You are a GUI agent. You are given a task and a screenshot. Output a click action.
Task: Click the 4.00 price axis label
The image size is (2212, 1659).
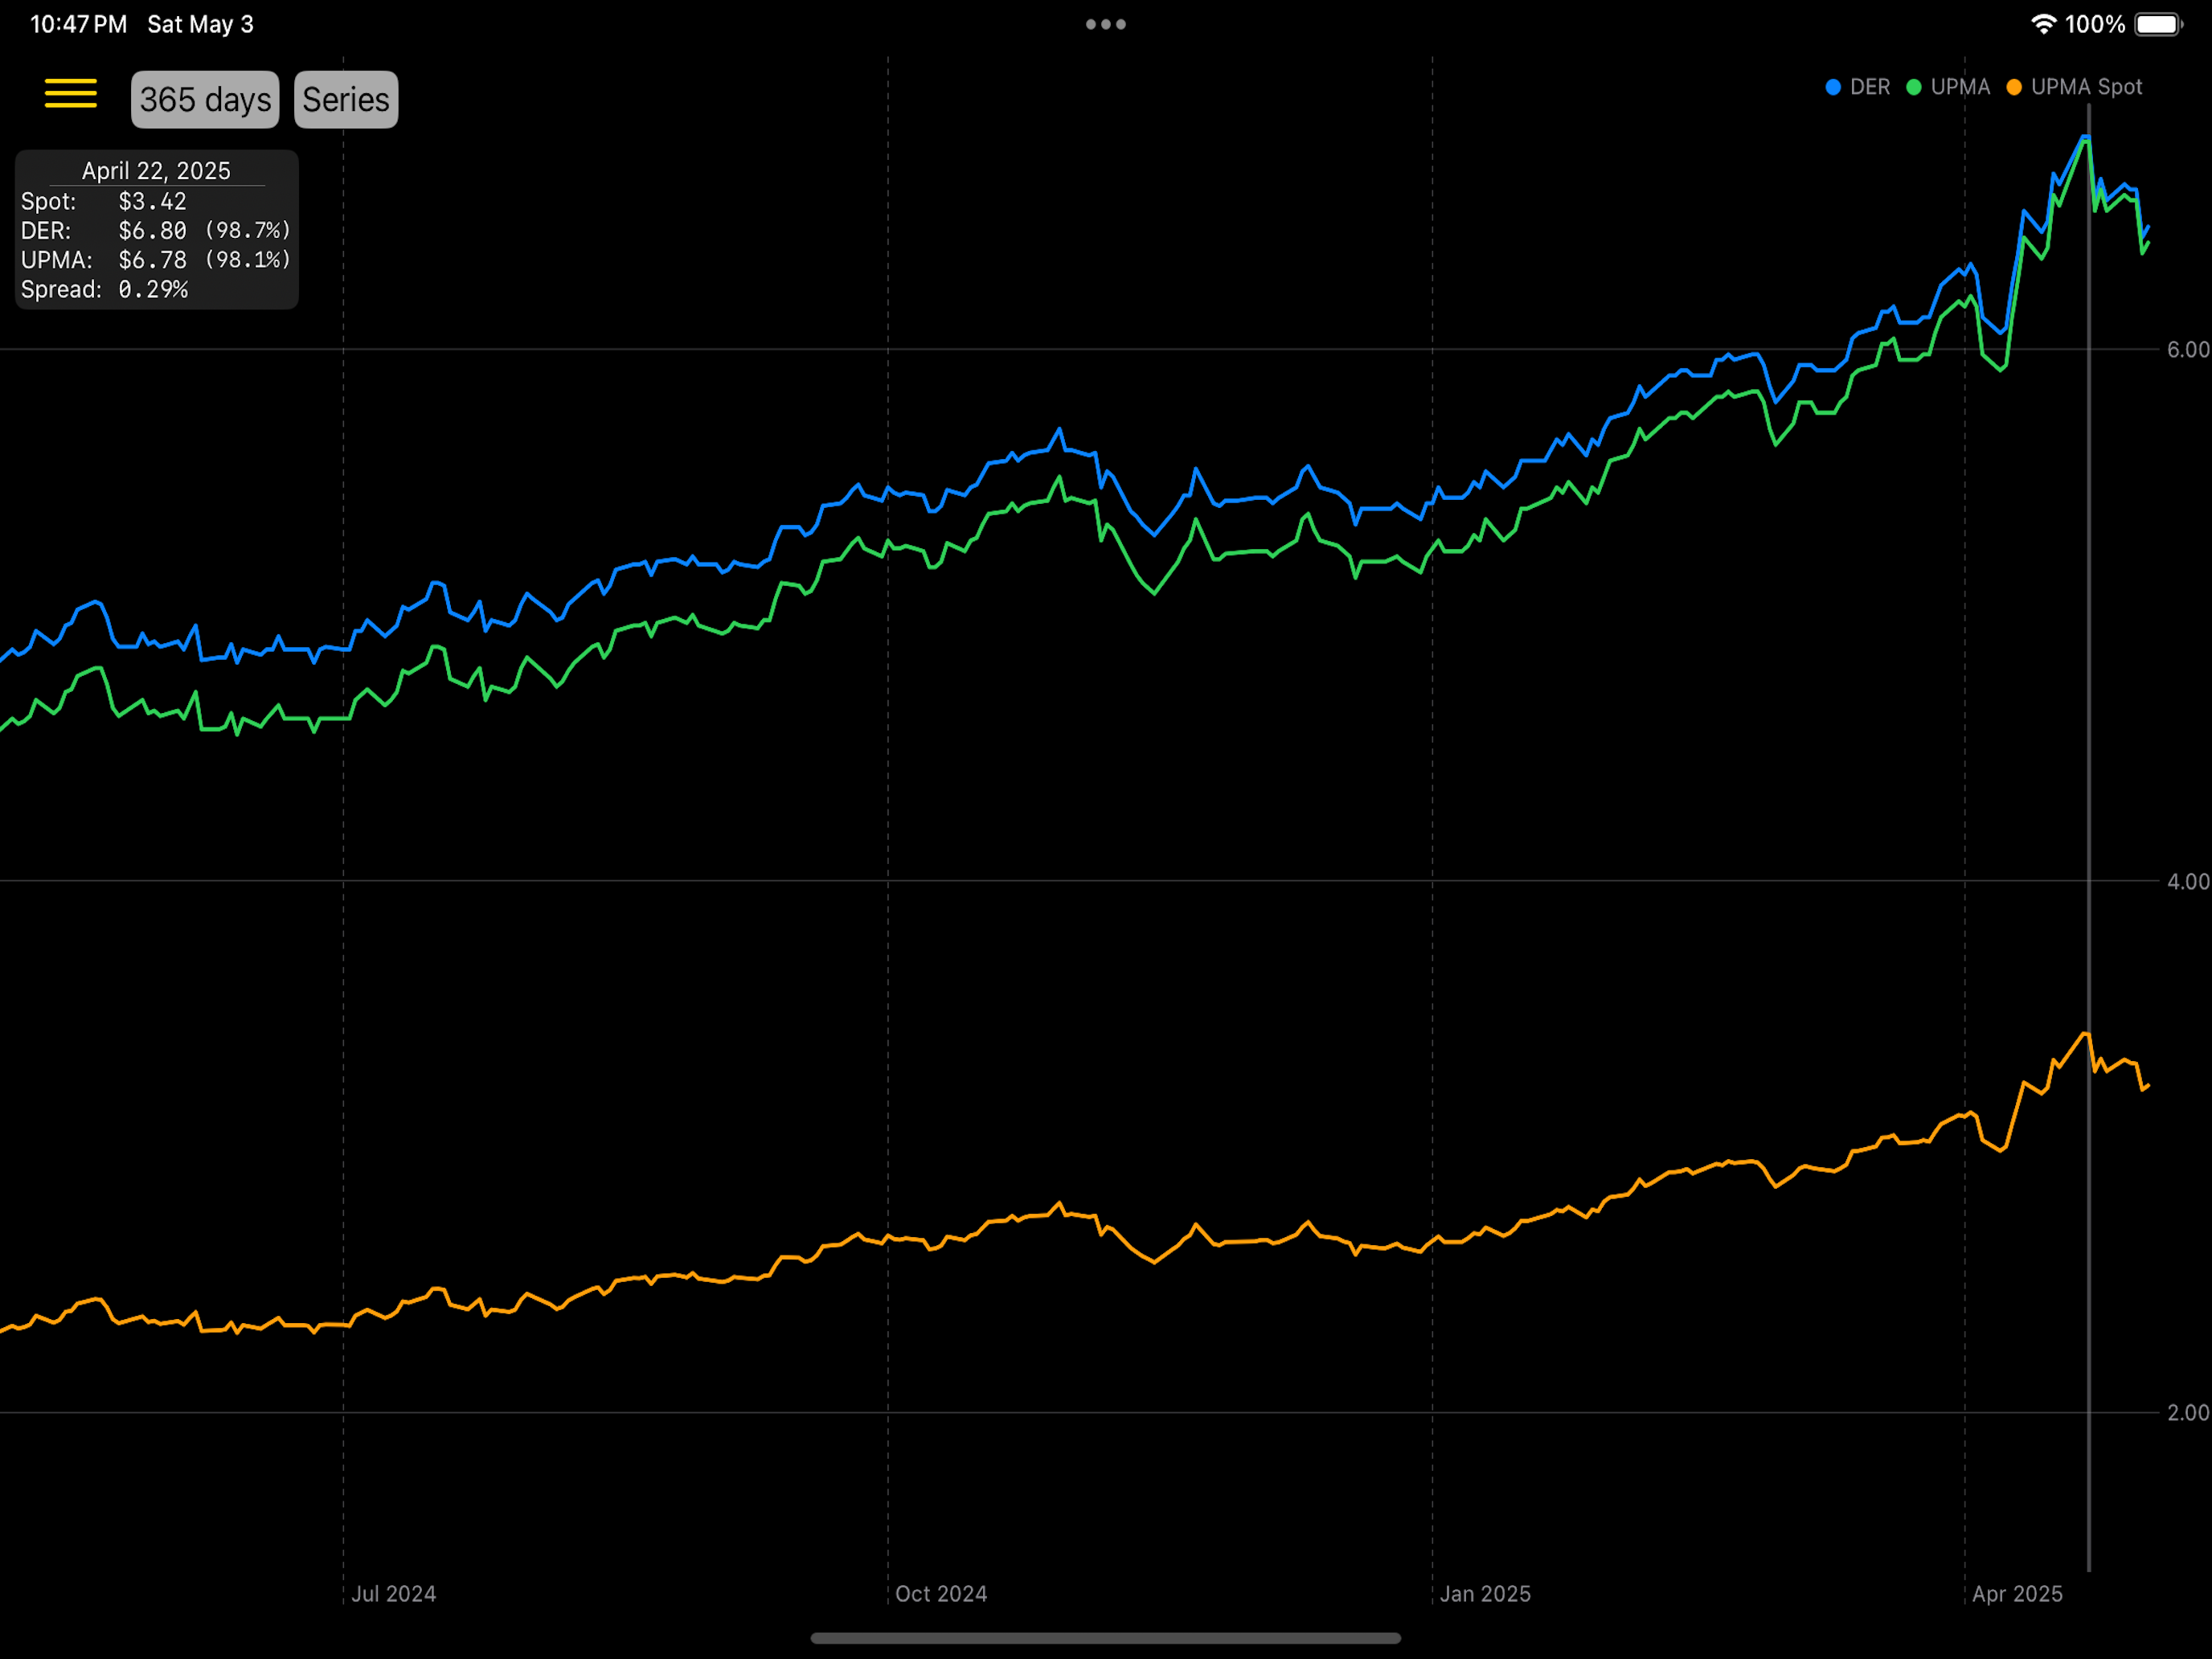[2188, 882]
